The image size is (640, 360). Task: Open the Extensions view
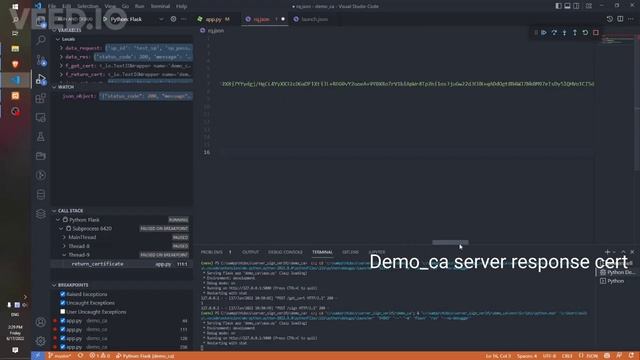pos(41,98)
